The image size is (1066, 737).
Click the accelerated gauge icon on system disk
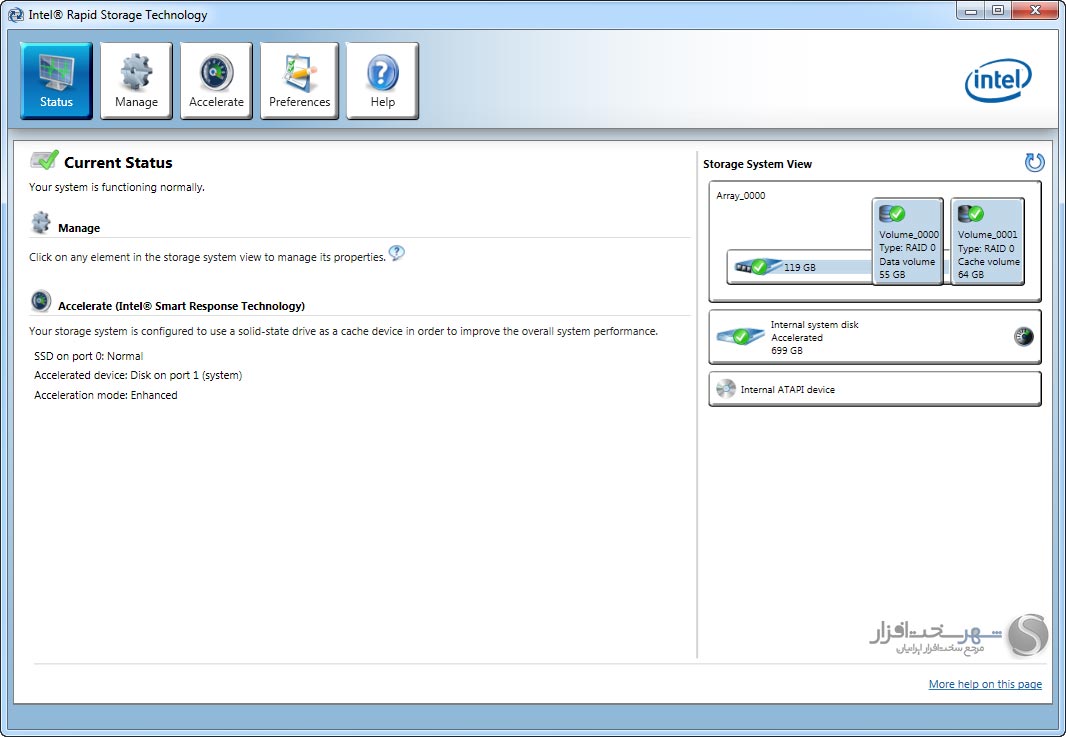point(1024,337)
